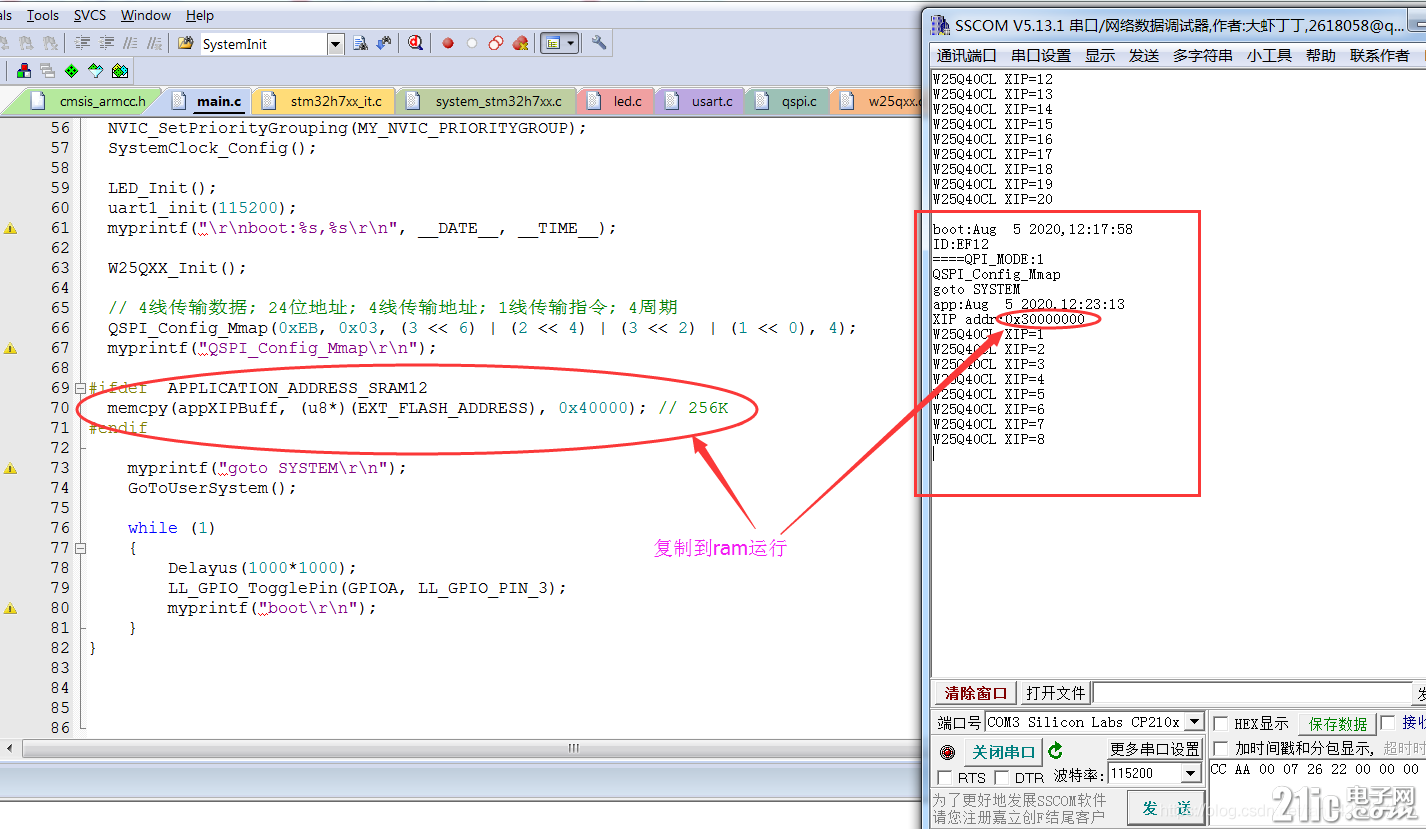
Task: Start the debug session icon
Action: [x=415, y=43]
